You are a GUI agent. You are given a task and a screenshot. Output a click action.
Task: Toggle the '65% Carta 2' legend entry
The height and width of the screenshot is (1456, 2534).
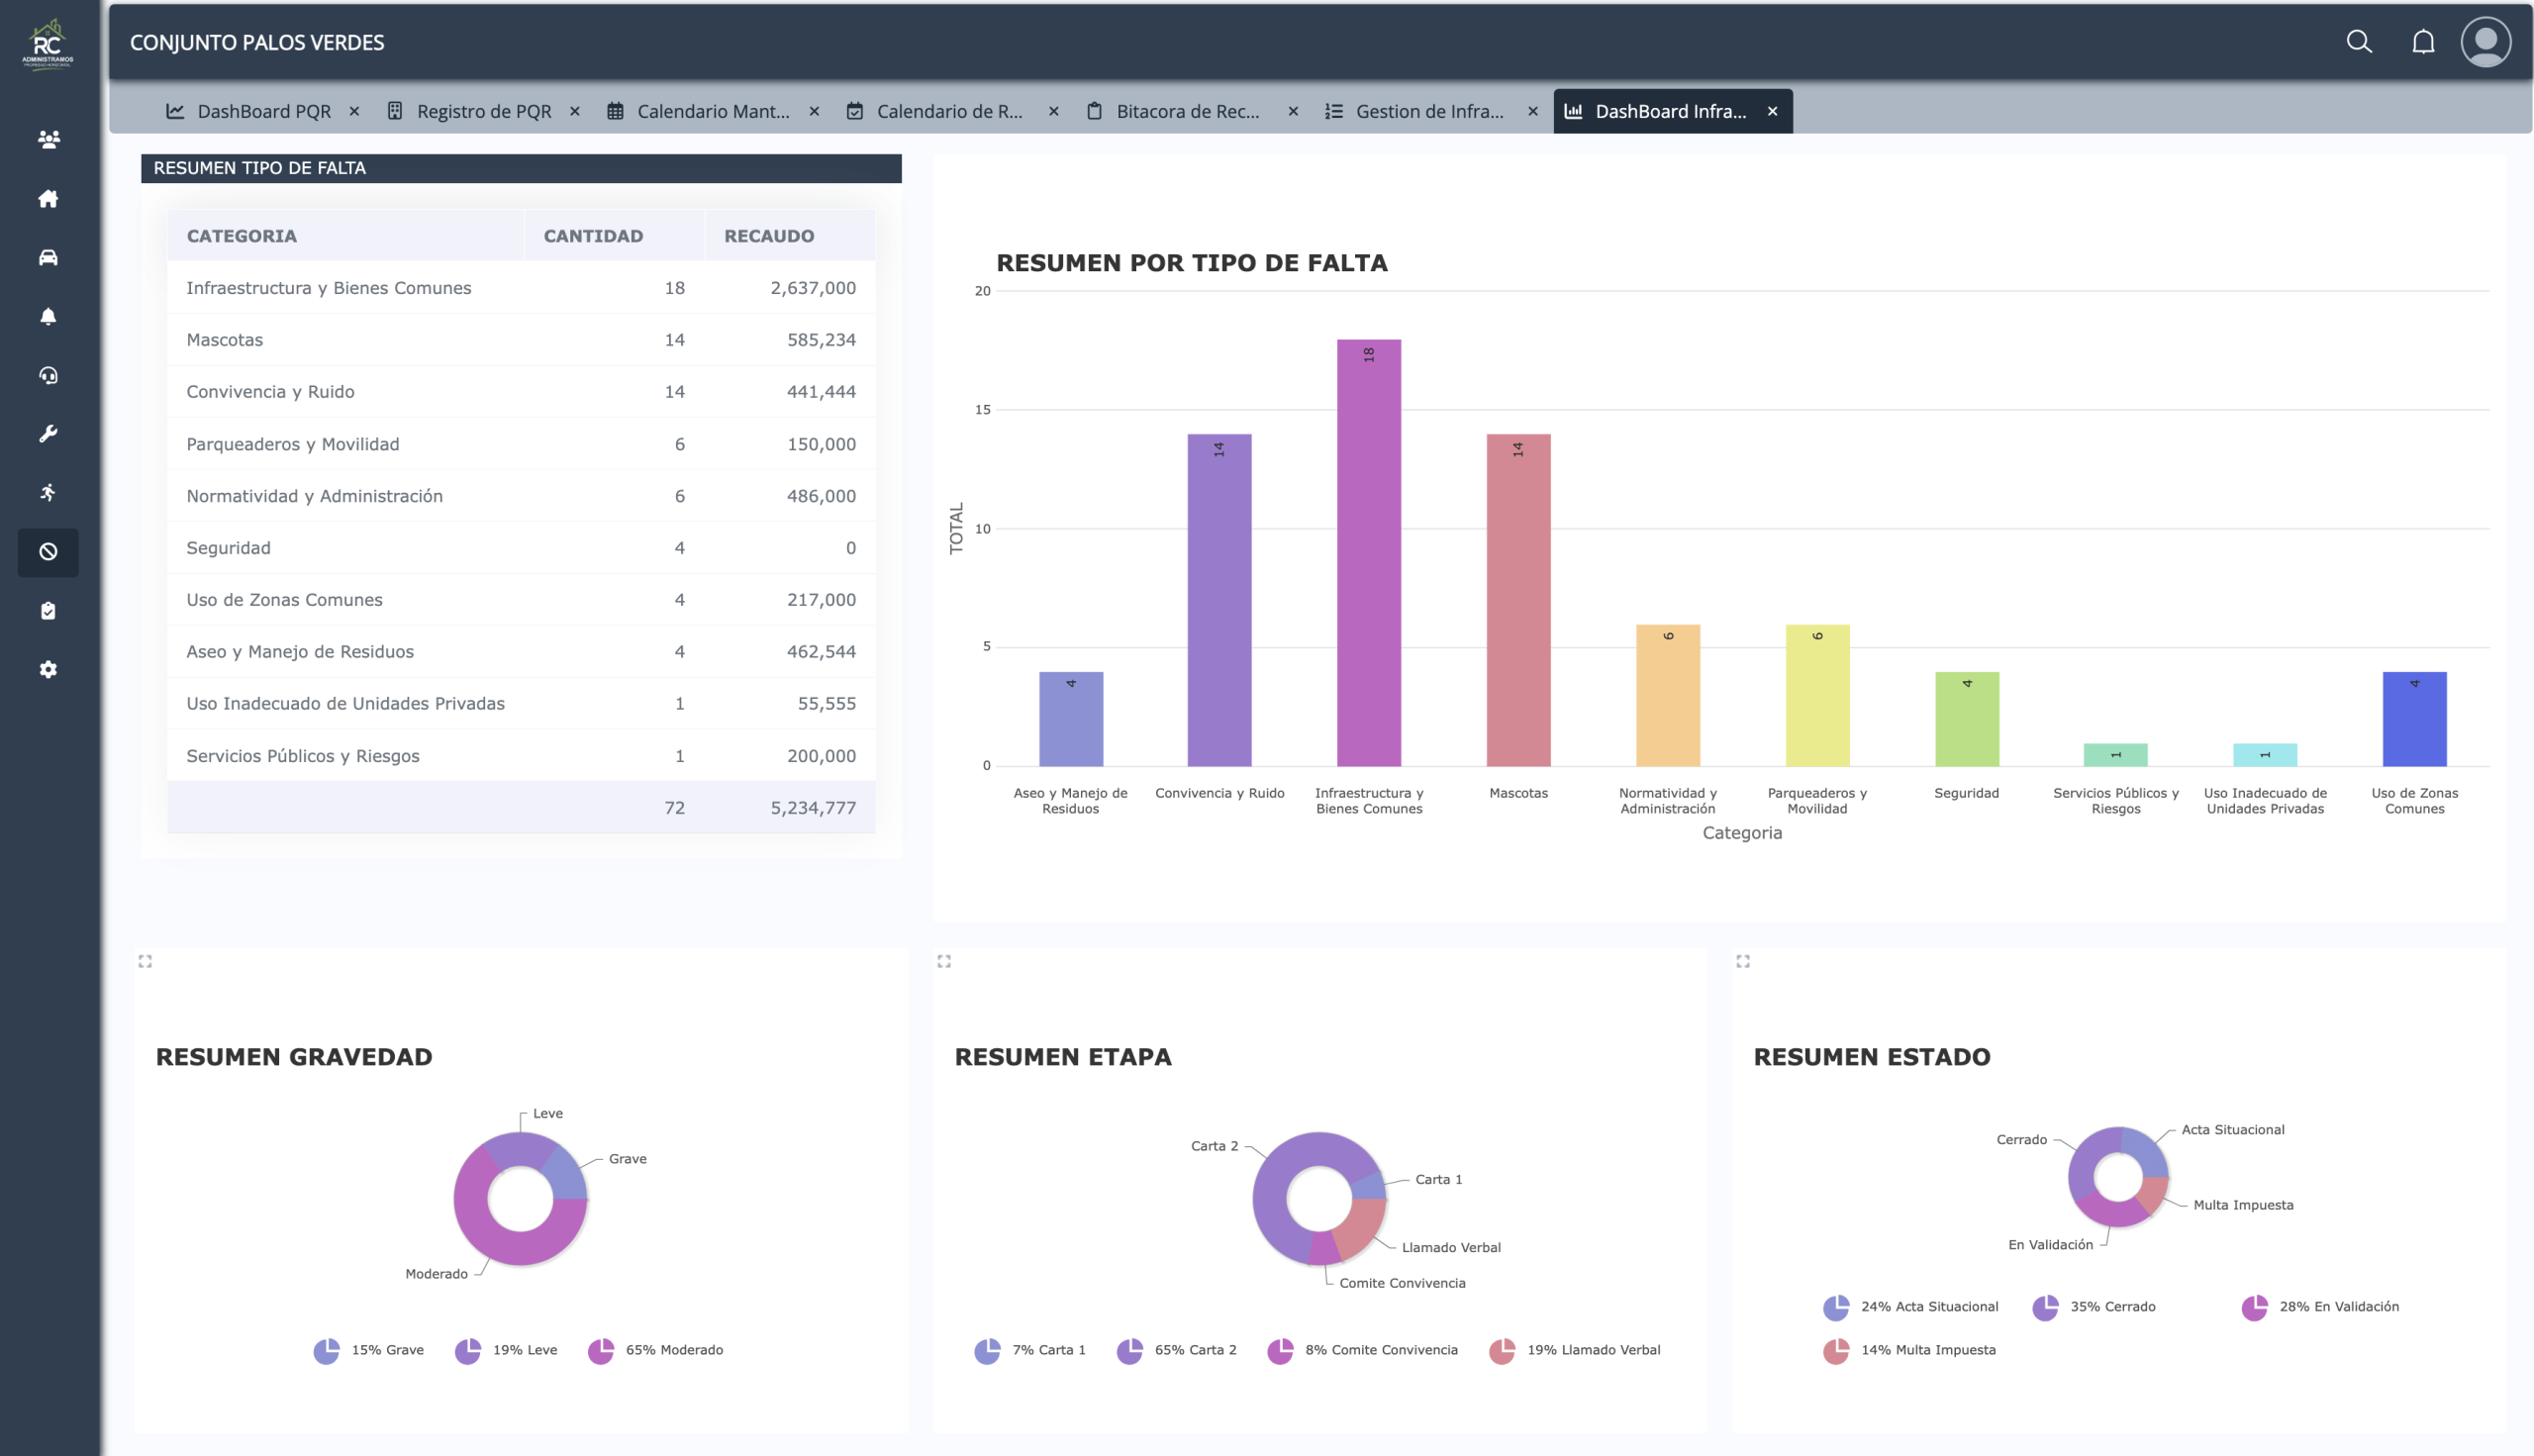pos(1177,1350)
